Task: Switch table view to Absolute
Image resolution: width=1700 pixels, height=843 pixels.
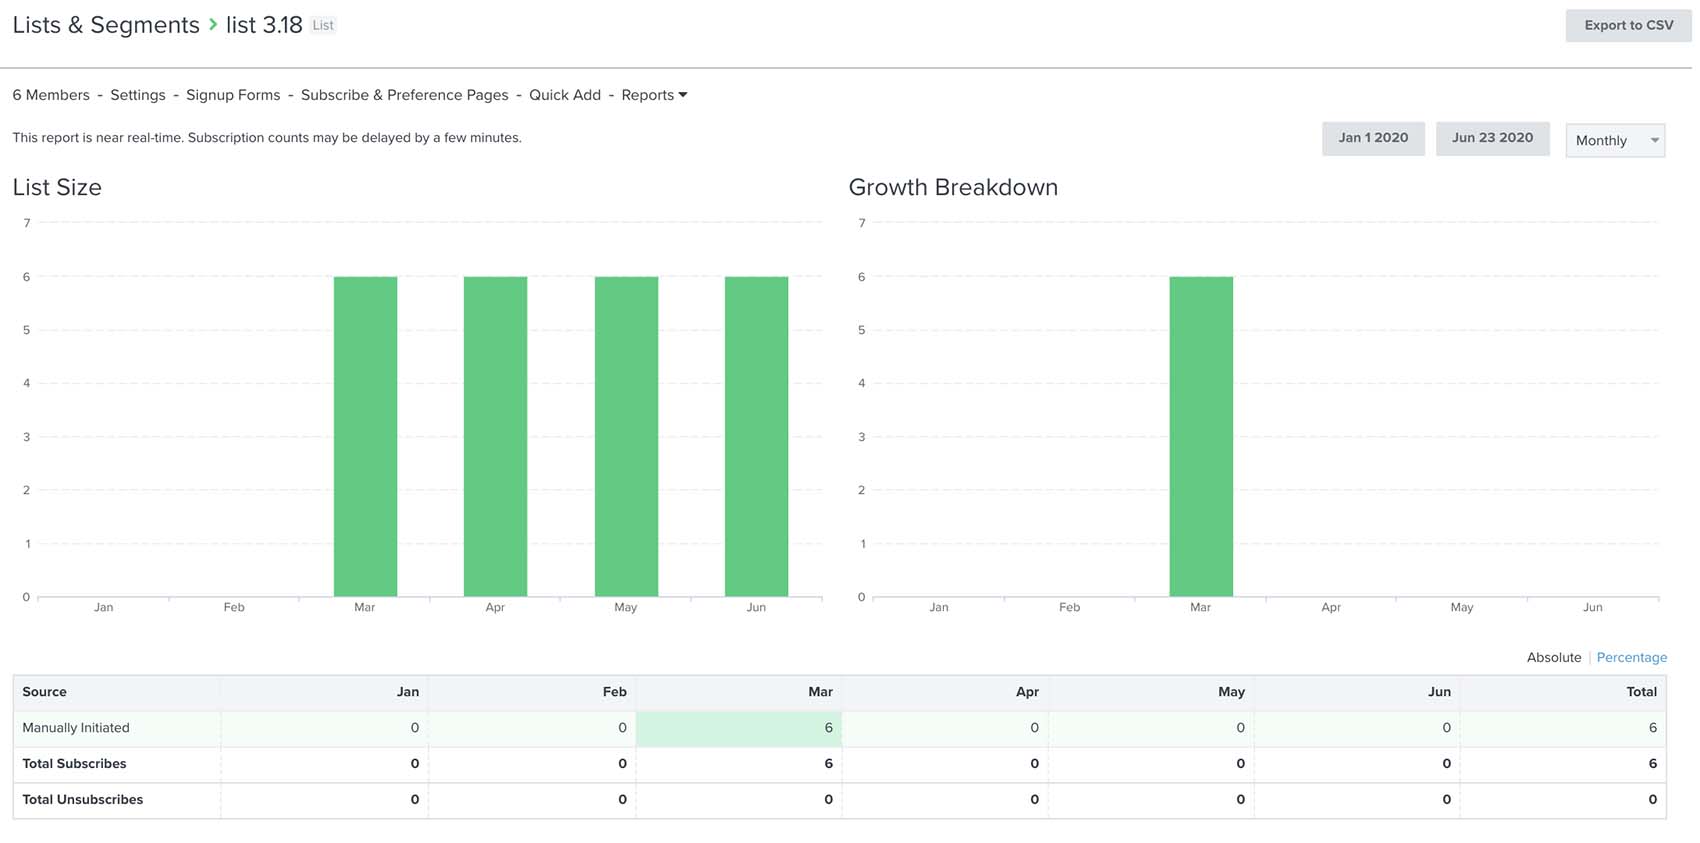Action: [1553, 657]
